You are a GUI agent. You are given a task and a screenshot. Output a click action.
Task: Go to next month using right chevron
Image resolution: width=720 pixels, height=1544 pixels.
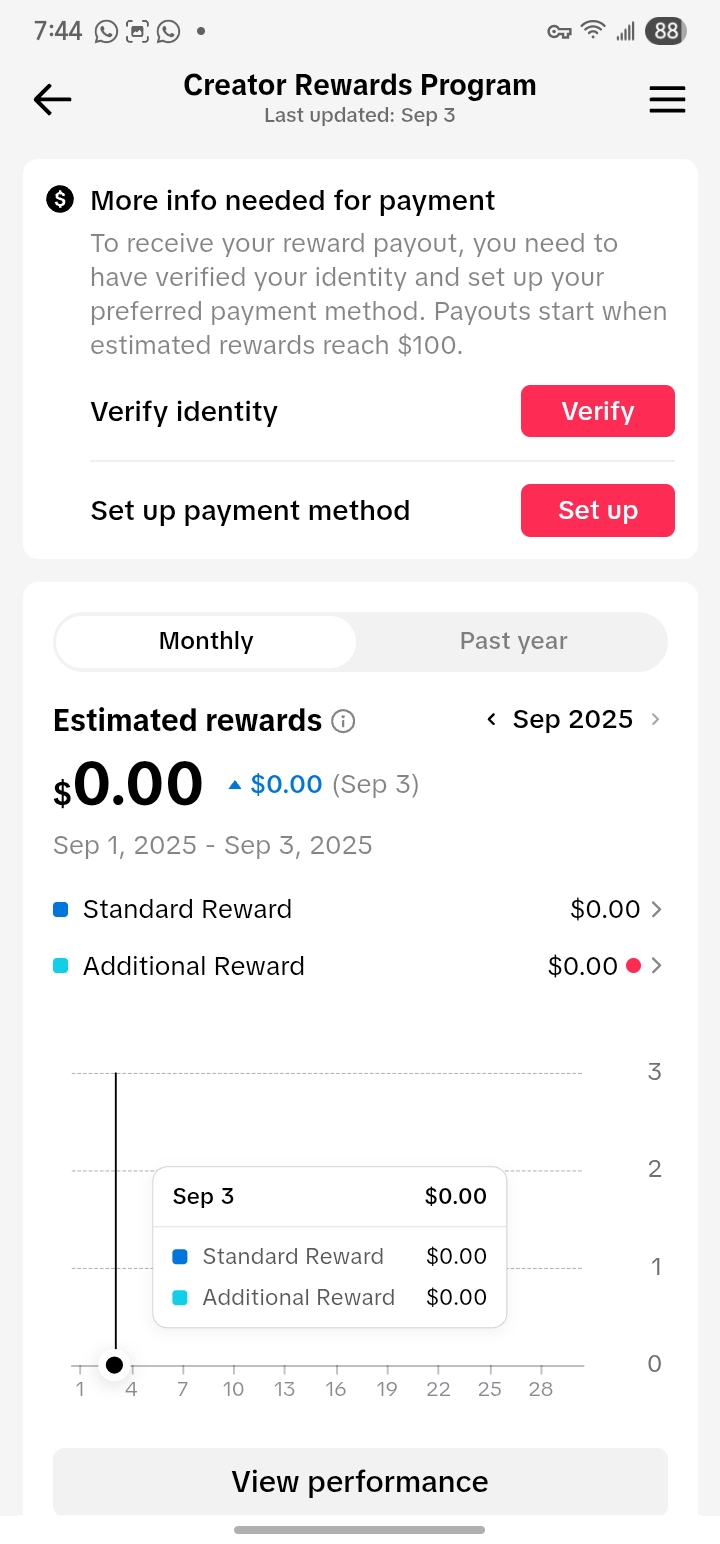click(655, 720)
